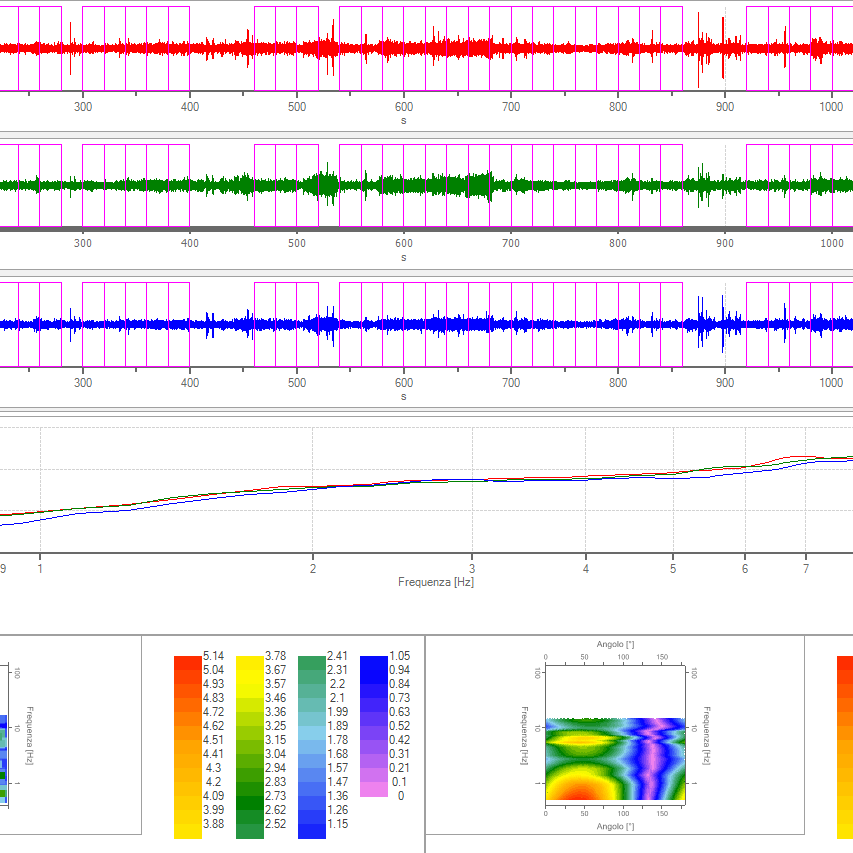Click the 700 tick on green trace time axis
Image resolution: width=853 pixels, height=853 pixels.
click(511, 243)
